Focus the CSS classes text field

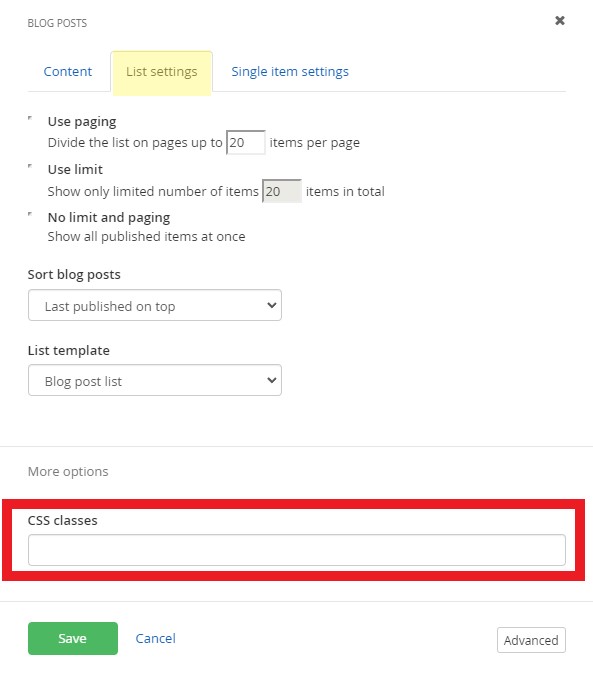pyautogui.click(x=297, y=550)
